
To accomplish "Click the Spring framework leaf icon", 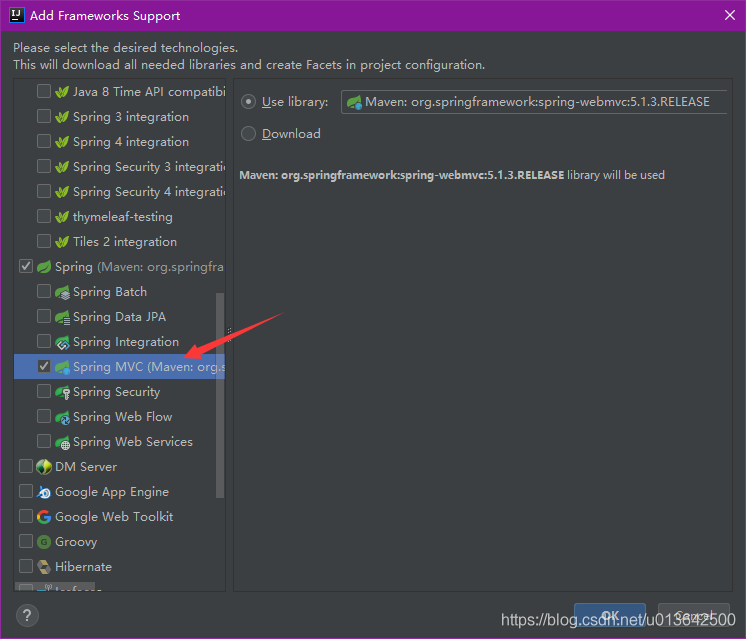I will tap(44, 267).
